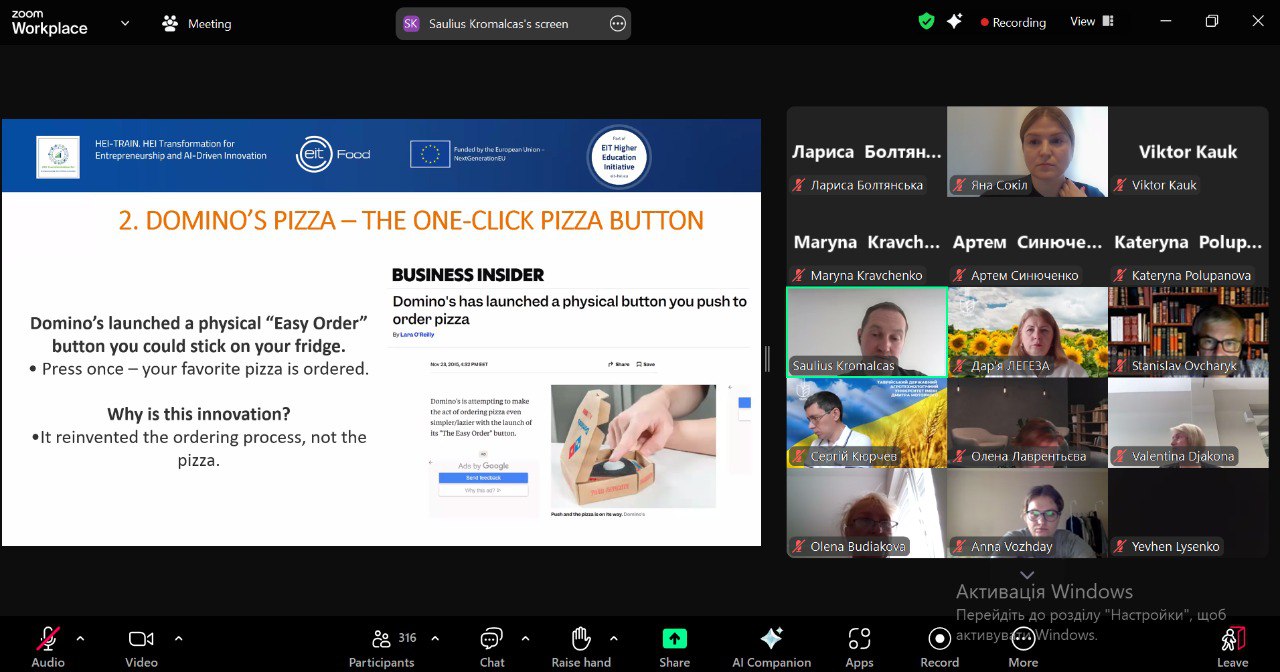
Task: Click the Recording indicator
Action: pyautogui.click(x=1013, y=22)
